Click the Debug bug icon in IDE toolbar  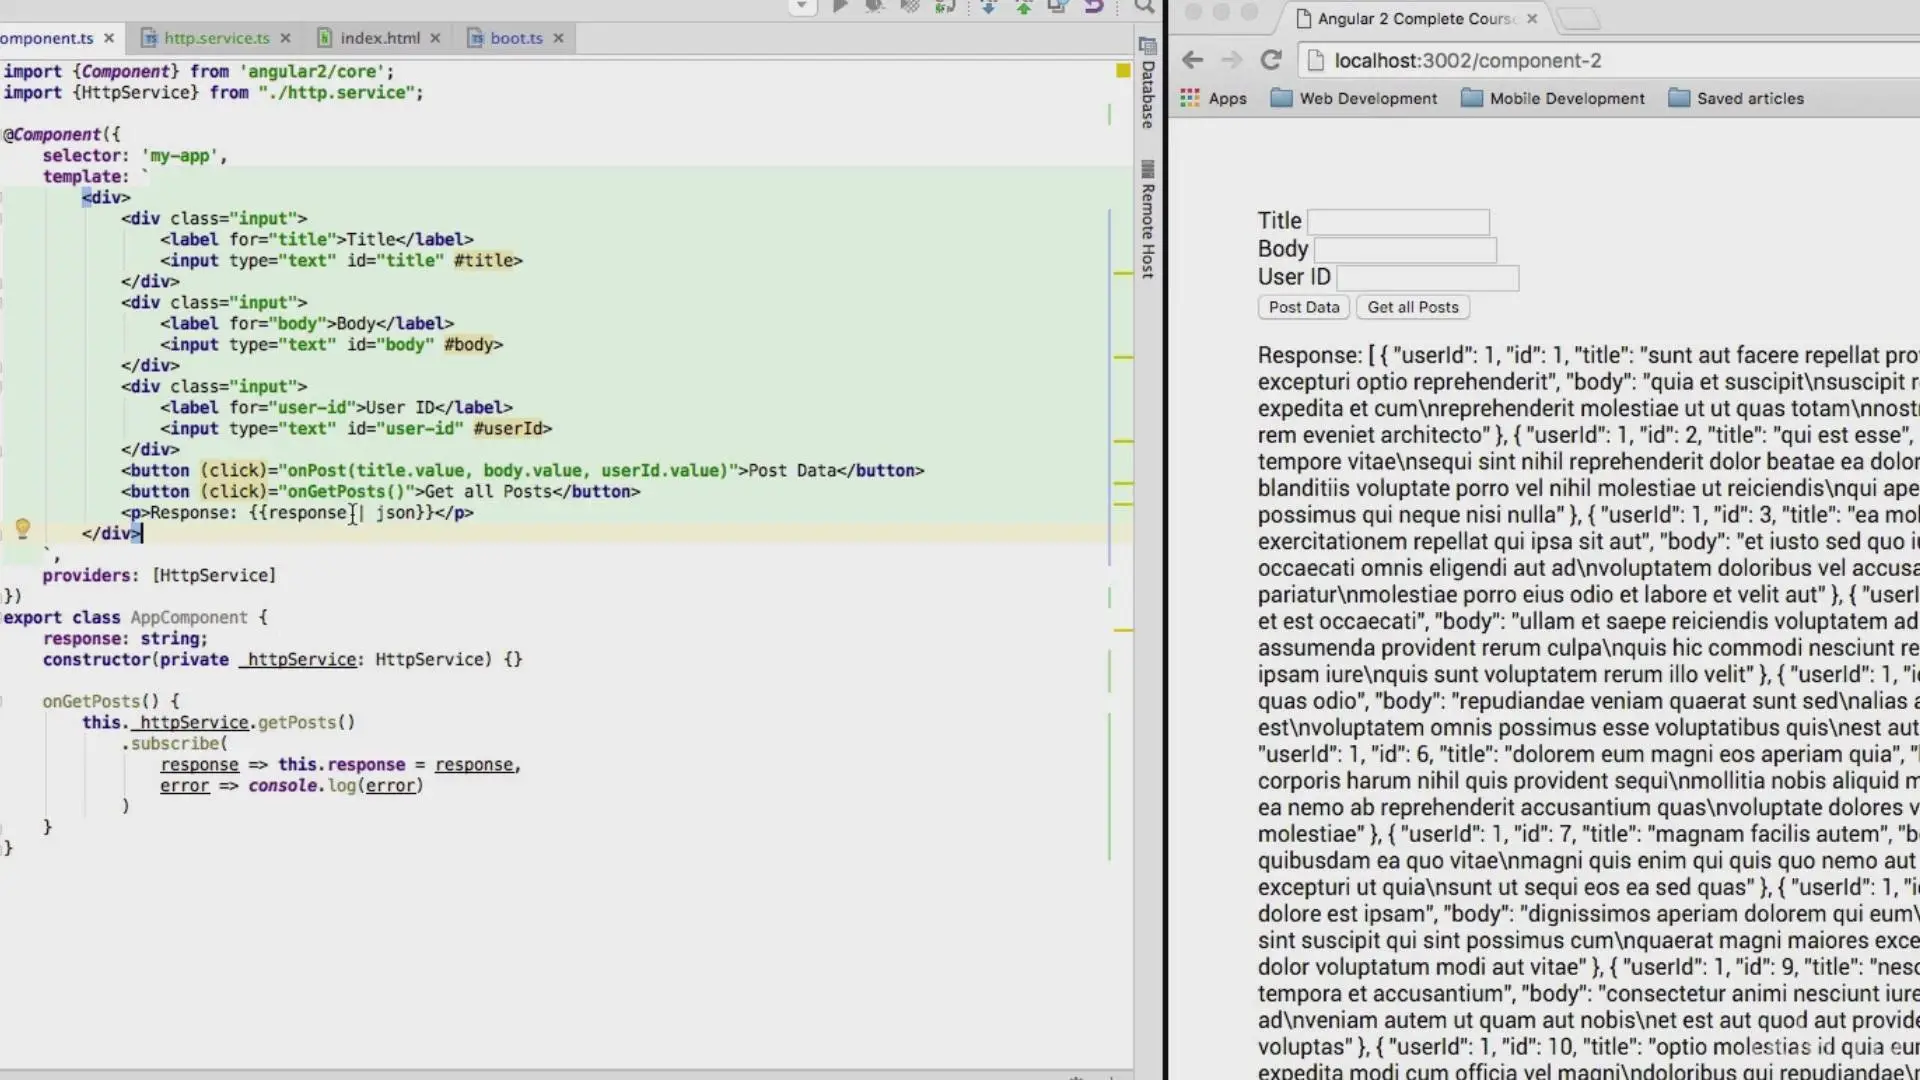875,6
